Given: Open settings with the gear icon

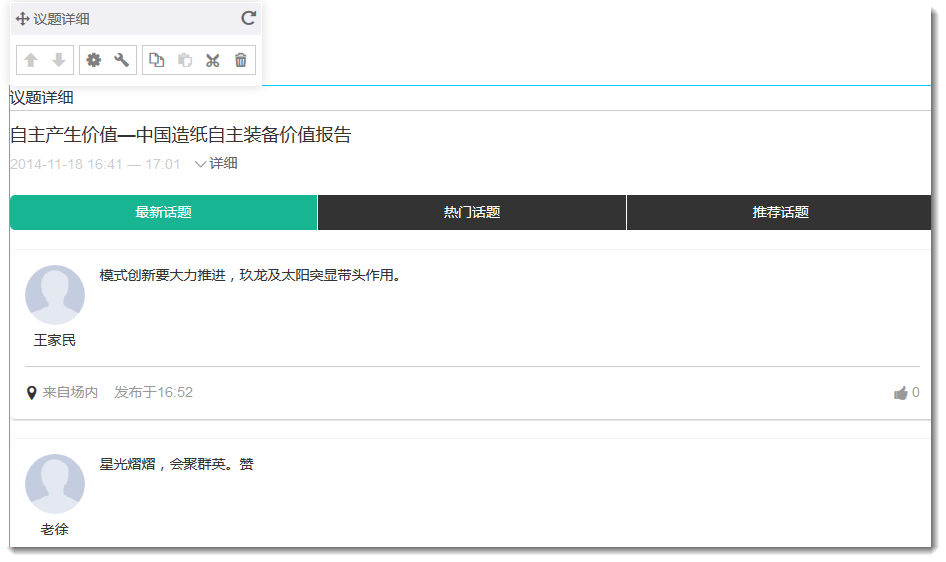Looking at the screenshot, I should tap(94, 60).
